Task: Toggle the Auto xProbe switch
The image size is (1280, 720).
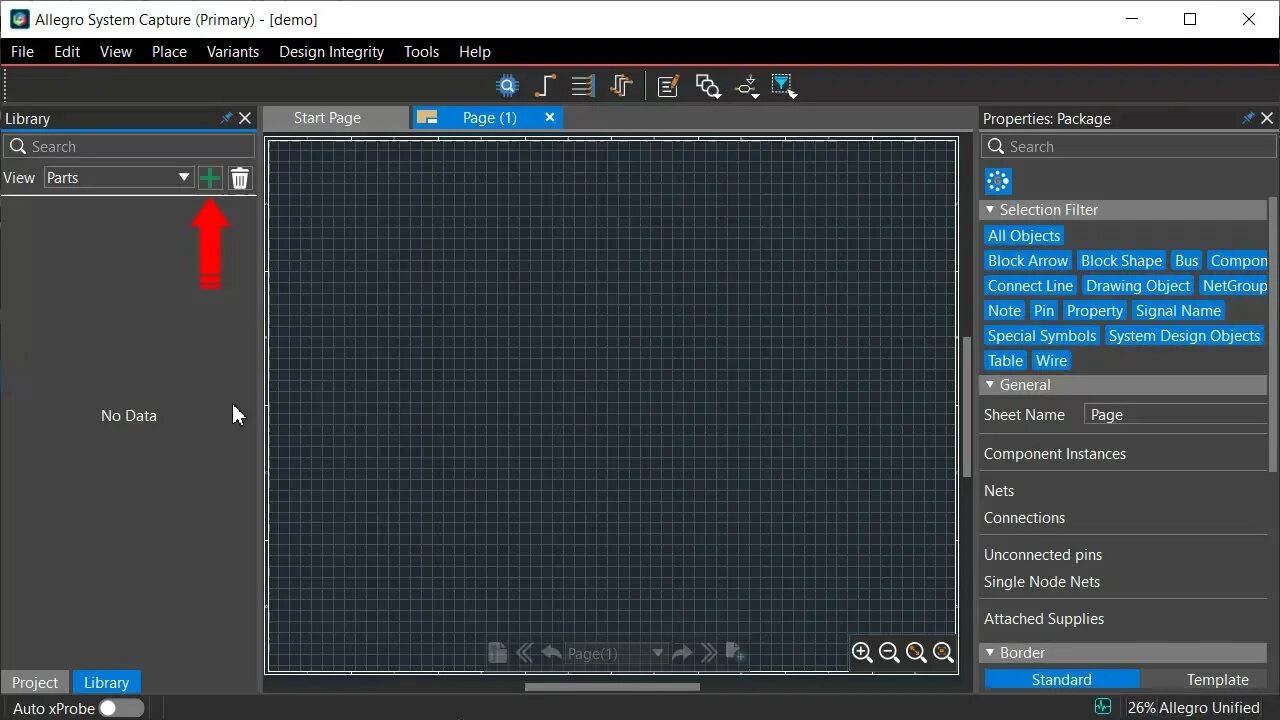Action: [x=121, y=708]
